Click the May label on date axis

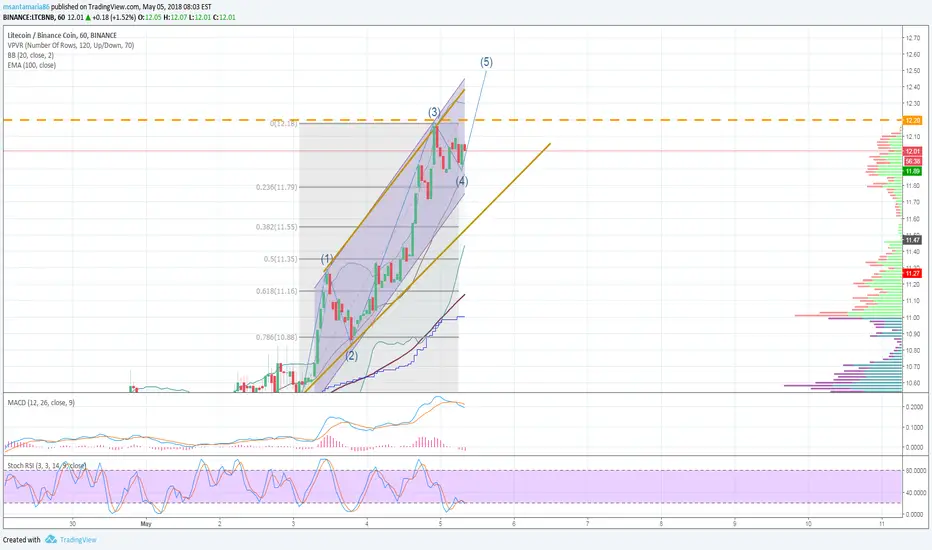[x=146, y=524]
